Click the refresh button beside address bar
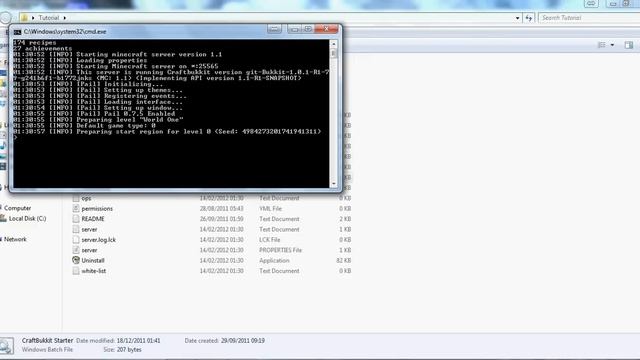640x360 pixels. (x=529, y=18)
